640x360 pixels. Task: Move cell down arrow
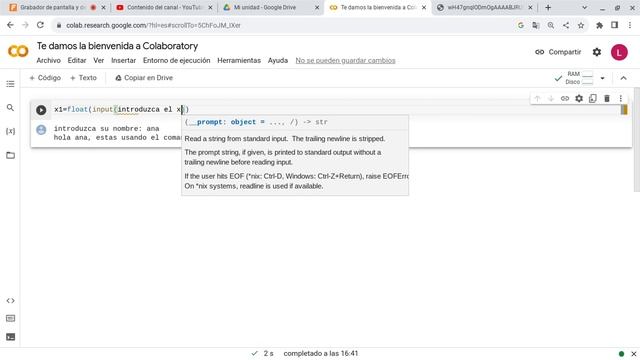[x=551, y=98]
